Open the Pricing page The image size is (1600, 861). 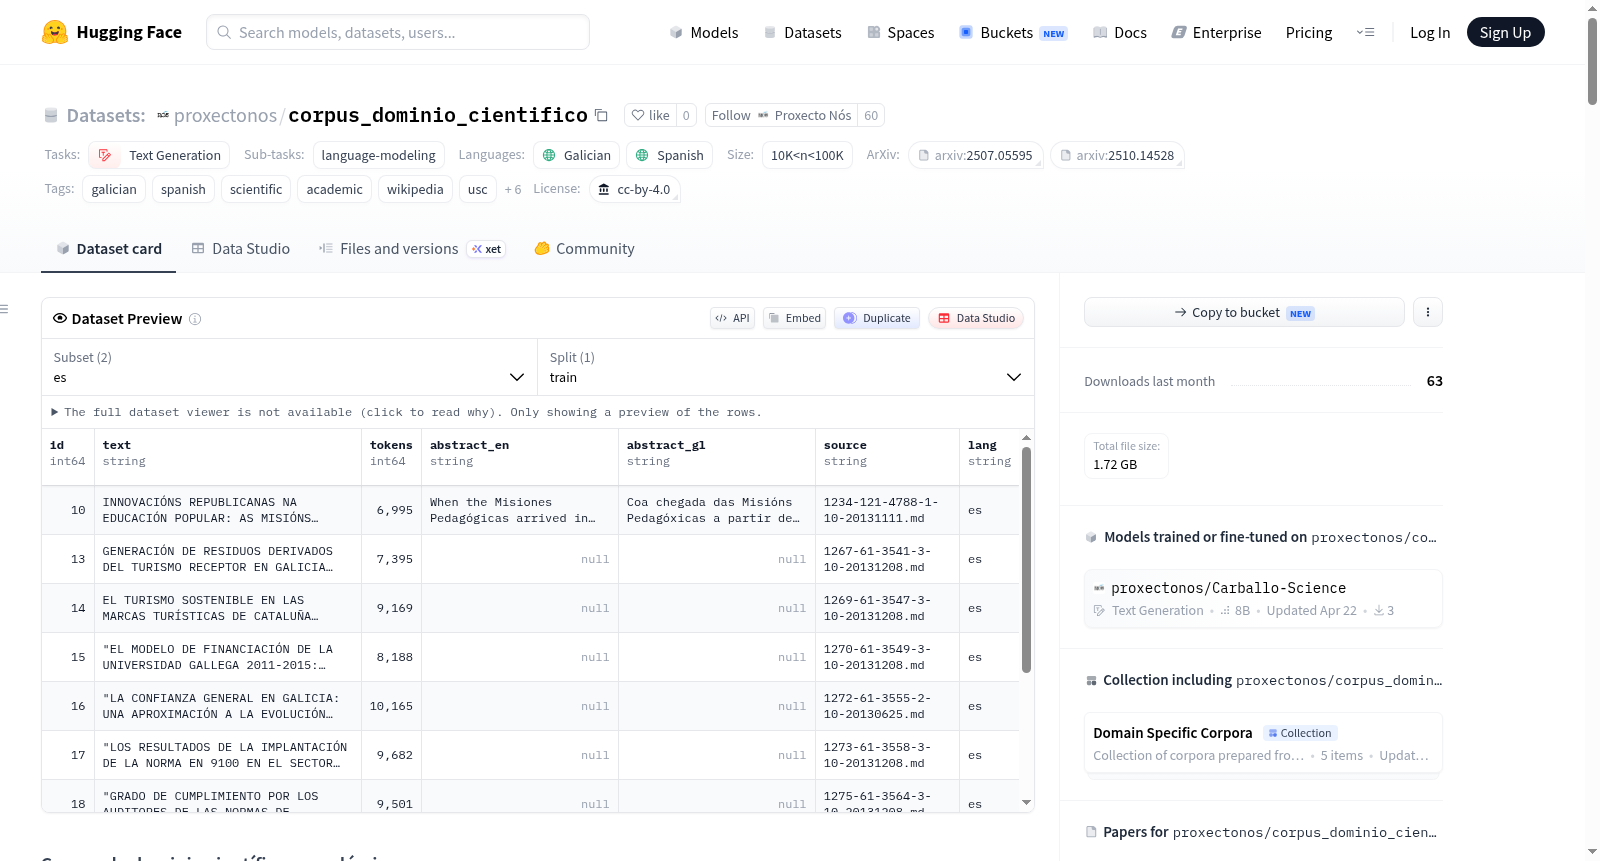pos(1309,32)
